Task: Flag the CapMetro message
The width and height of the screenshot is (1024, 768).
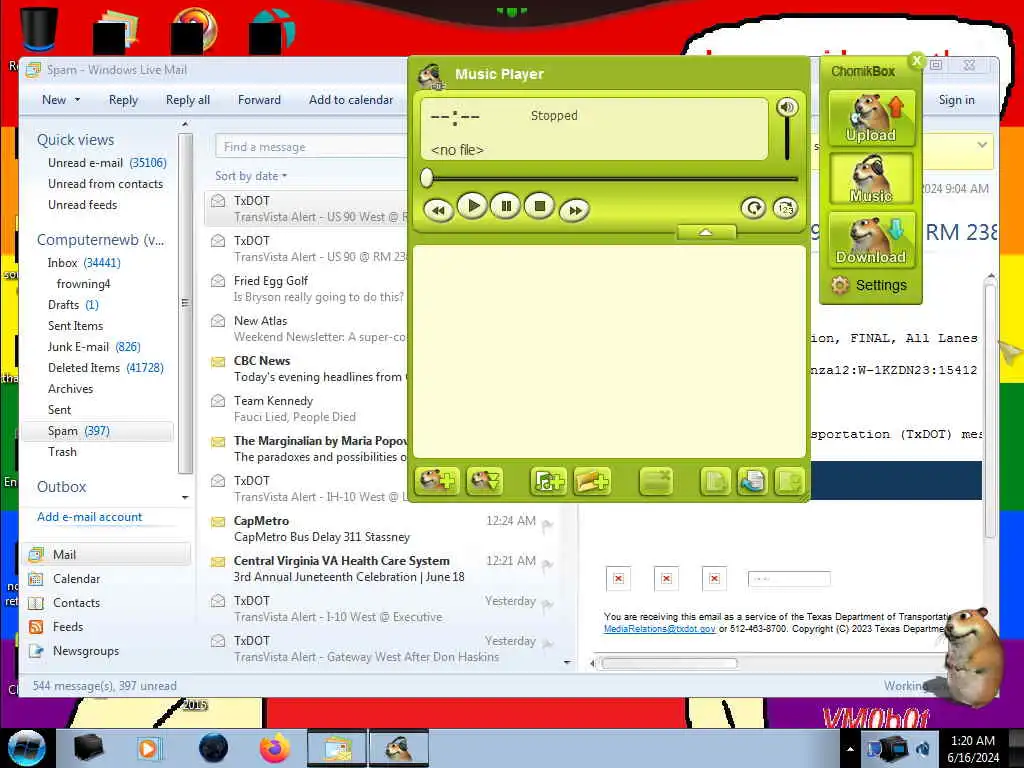Action: tap(547, 524)
